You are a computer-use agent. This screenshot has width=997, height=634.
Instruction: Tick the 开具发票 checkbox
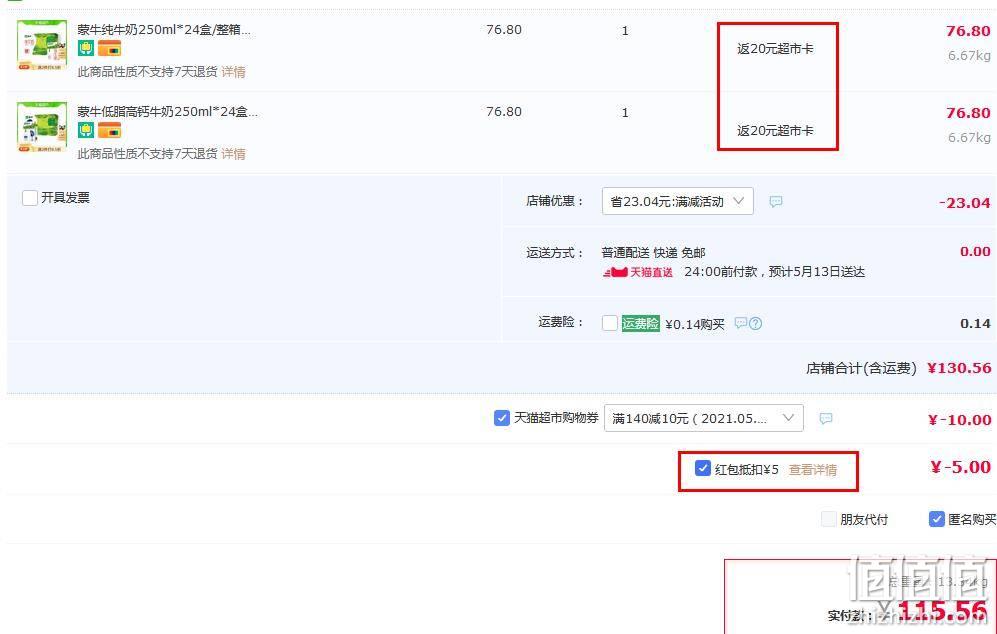click(29, 198)
